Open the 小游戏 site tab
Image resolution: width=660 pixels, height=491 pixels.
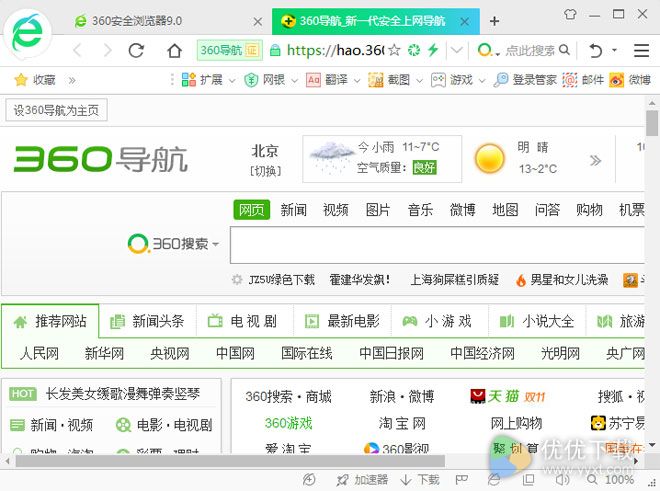(x=439, y=321)
